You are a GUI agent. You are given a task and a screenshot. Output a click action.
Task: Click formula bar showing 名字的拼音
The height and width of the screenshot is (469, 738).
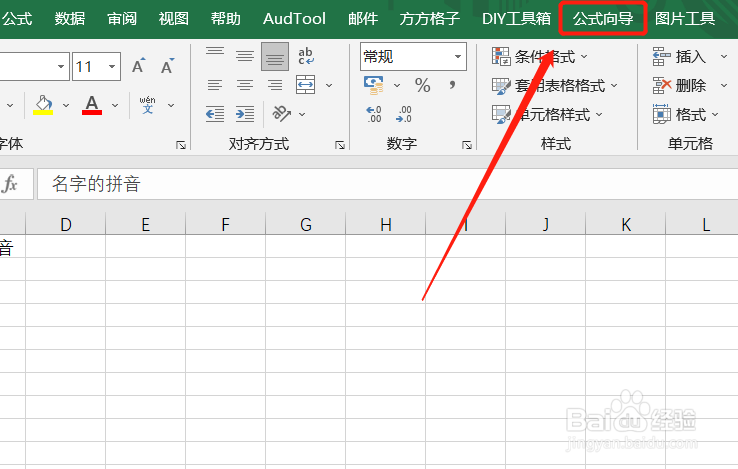[387, 184]
